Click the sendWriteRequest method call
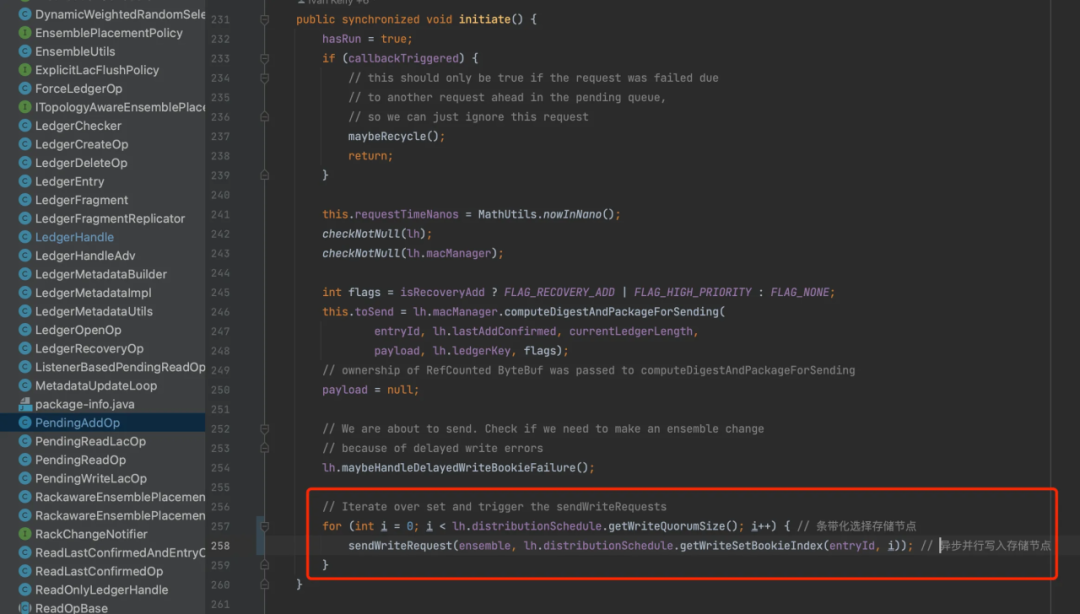The width and height of the screenshot is (1080, 614). pyautogui.click(x=399, y=546)
